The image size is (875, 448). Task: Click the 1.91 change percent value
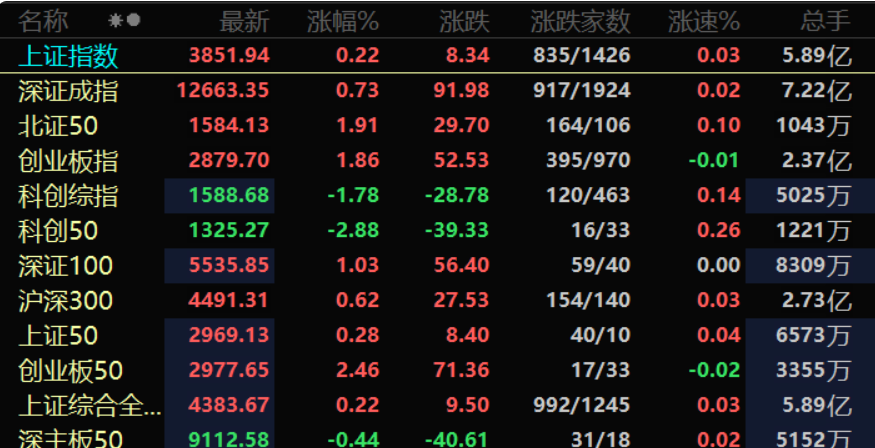[x=358, y=125]
